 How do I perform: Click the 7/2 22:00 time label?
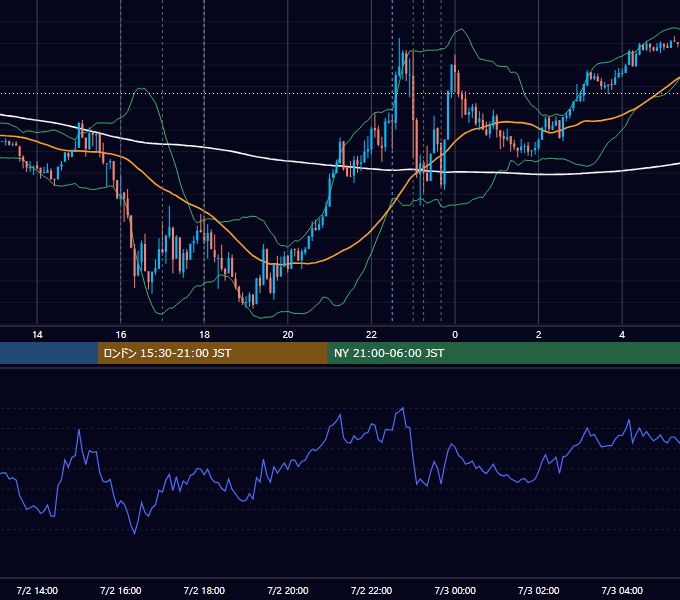pyautogui.click(x=371, y=590)
